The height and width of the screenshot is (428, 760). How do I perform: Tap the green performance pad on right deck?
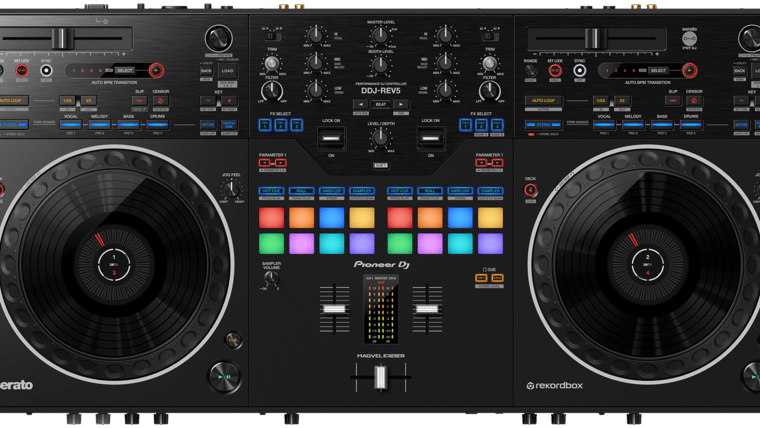400,244
